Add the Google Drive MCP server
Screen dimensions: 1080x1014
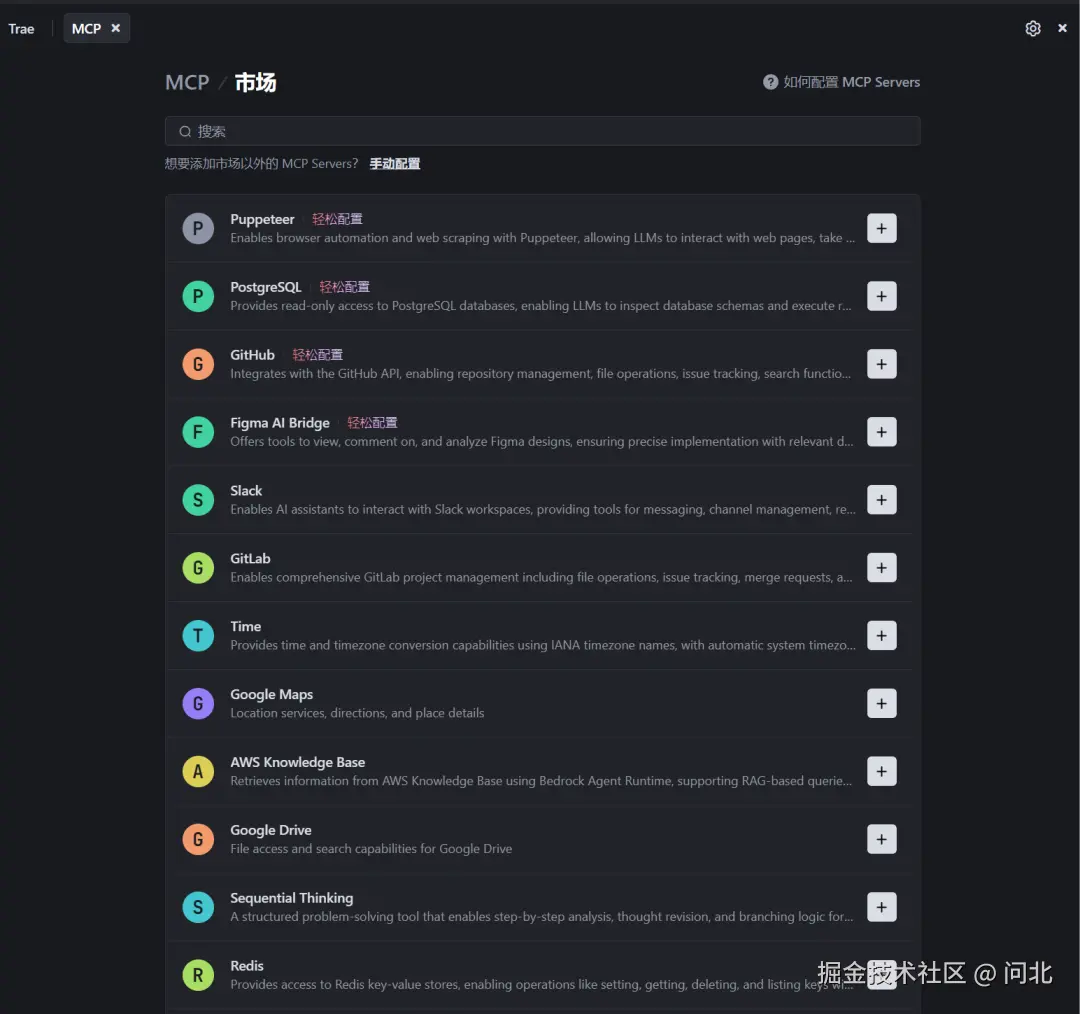pyautogui.click(x=881, y=839)
